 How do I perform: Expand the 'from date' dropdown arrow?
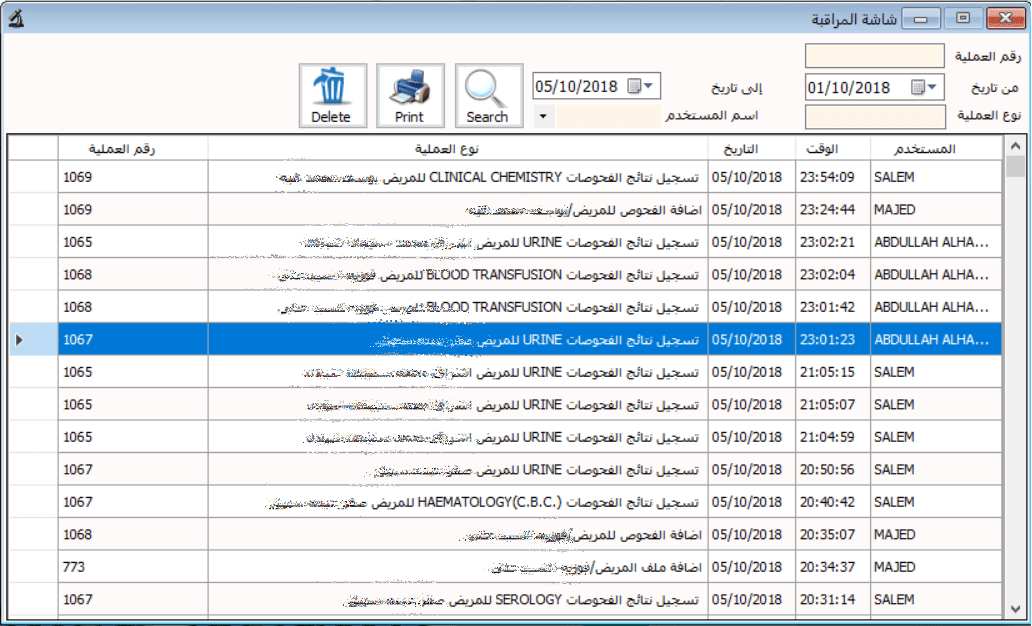coord(934,88)
